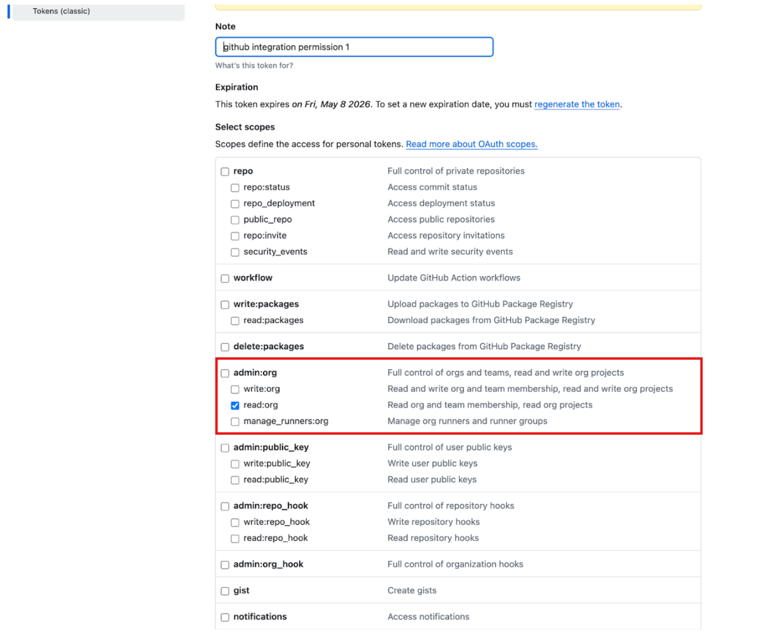The image size is (760, 639).
Task: Tick the repo_deployment checkbox
Action: click(x=235, y=203)
